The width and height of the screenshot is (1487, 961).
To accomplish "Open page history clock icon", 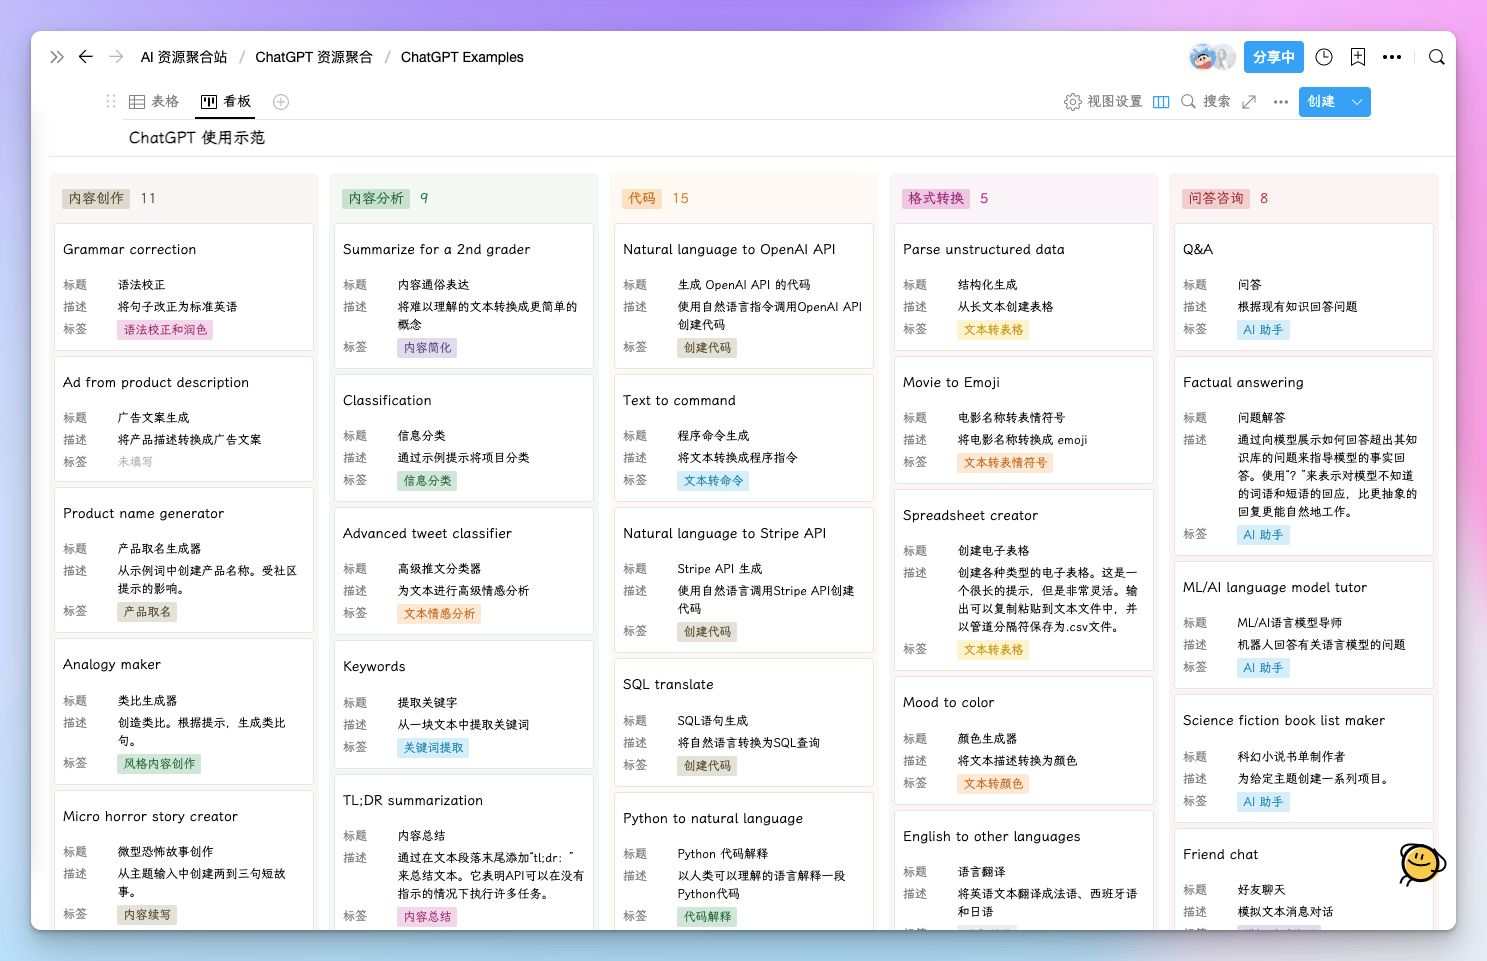I will [1324, 57].
